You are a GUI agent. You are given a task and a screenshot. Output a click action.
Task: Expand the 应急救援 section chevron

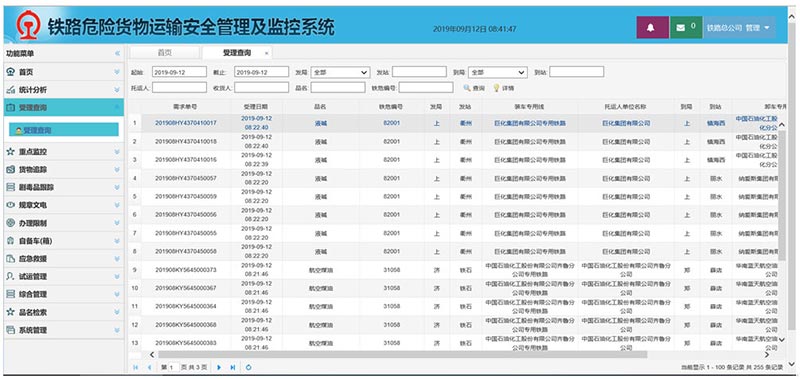[117, 259]
